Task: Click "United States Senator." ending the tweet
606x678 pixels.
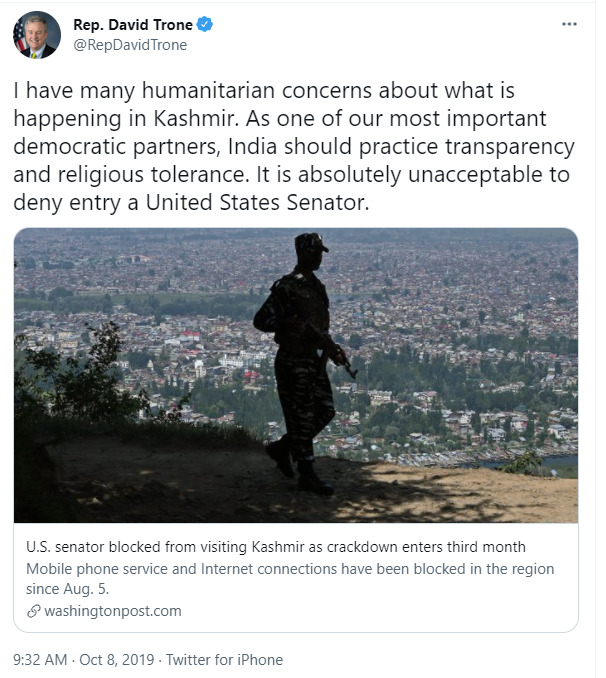Action: click(x=257, y=202)
